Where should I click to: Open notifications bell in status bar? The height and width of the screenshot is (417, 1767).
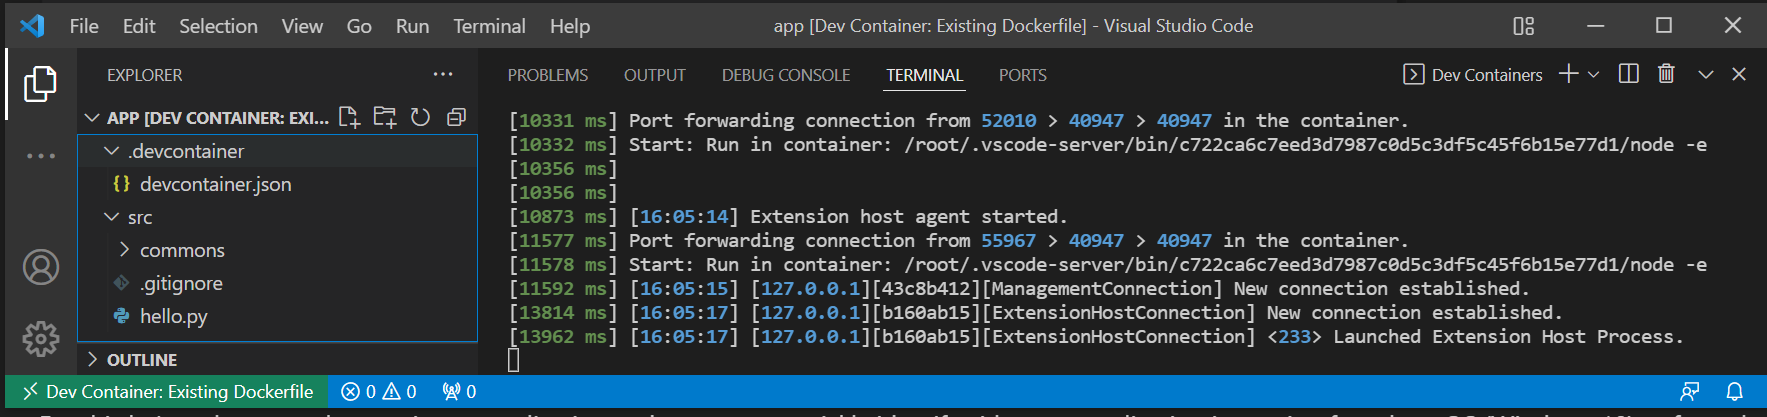pos(1735,392)
